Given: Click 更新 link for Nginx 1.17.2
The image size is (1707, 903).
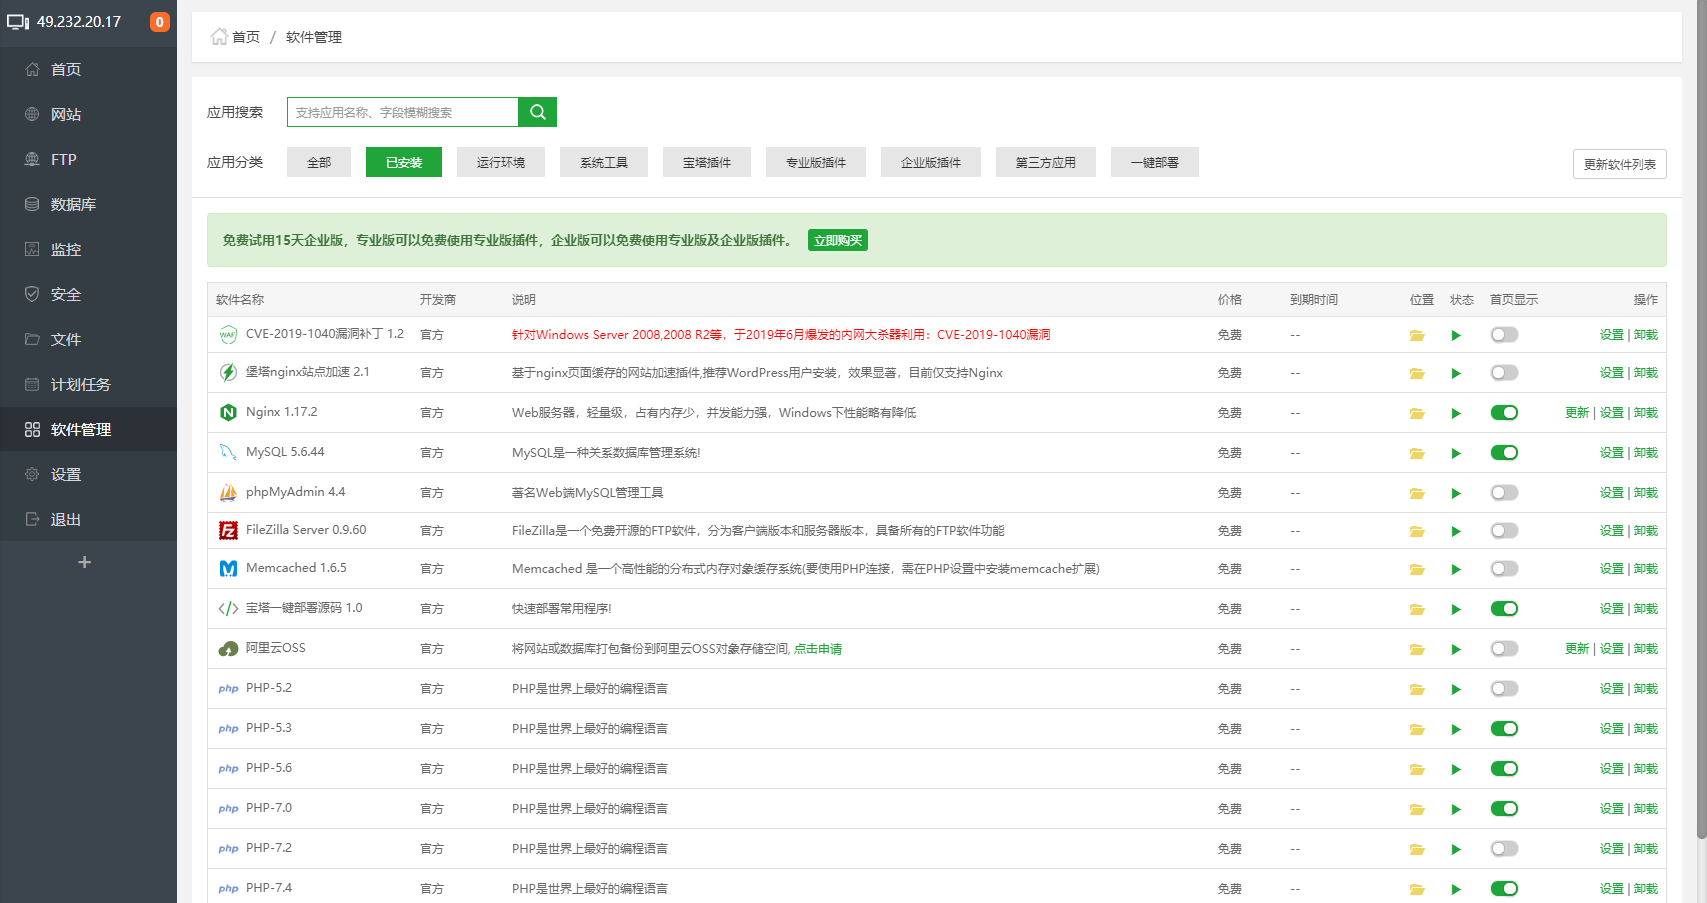Looking at the screenshot, I should click(1577, 413).
